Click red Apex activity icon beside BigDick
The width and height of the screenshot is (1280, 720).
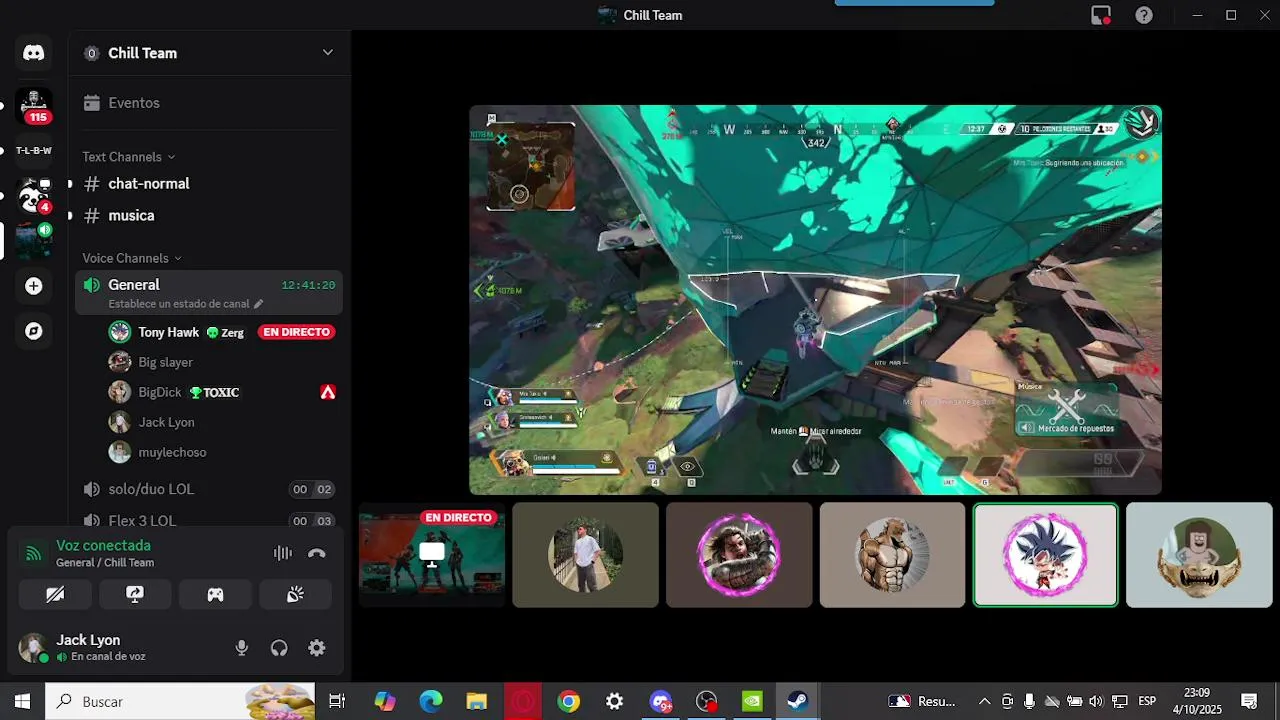(328, 392)
